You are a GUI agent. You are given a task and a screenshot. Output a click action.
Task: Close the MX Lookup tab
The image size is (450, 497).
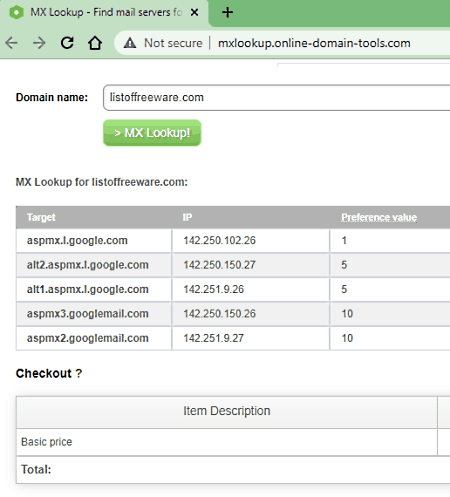tap(194, 13)
